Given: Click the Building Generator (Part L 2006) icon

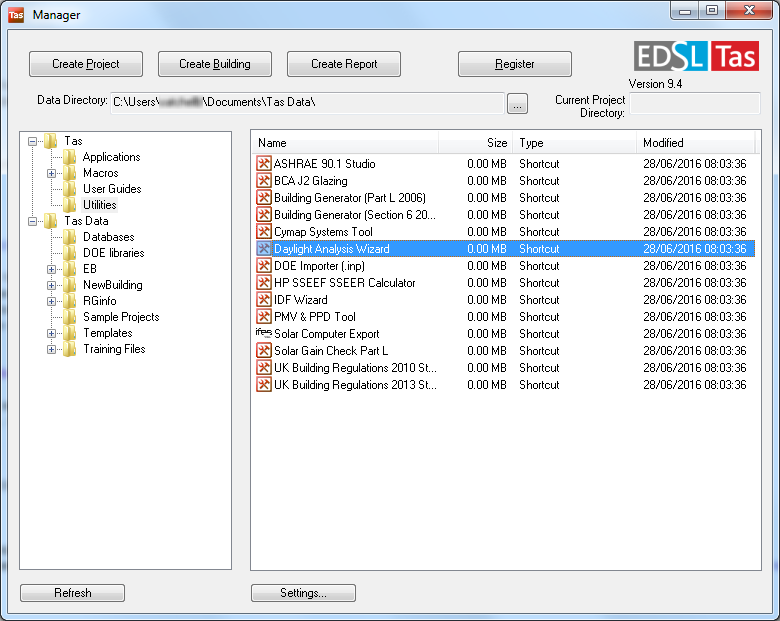Looking at the screenshot, I should (264, 198).
